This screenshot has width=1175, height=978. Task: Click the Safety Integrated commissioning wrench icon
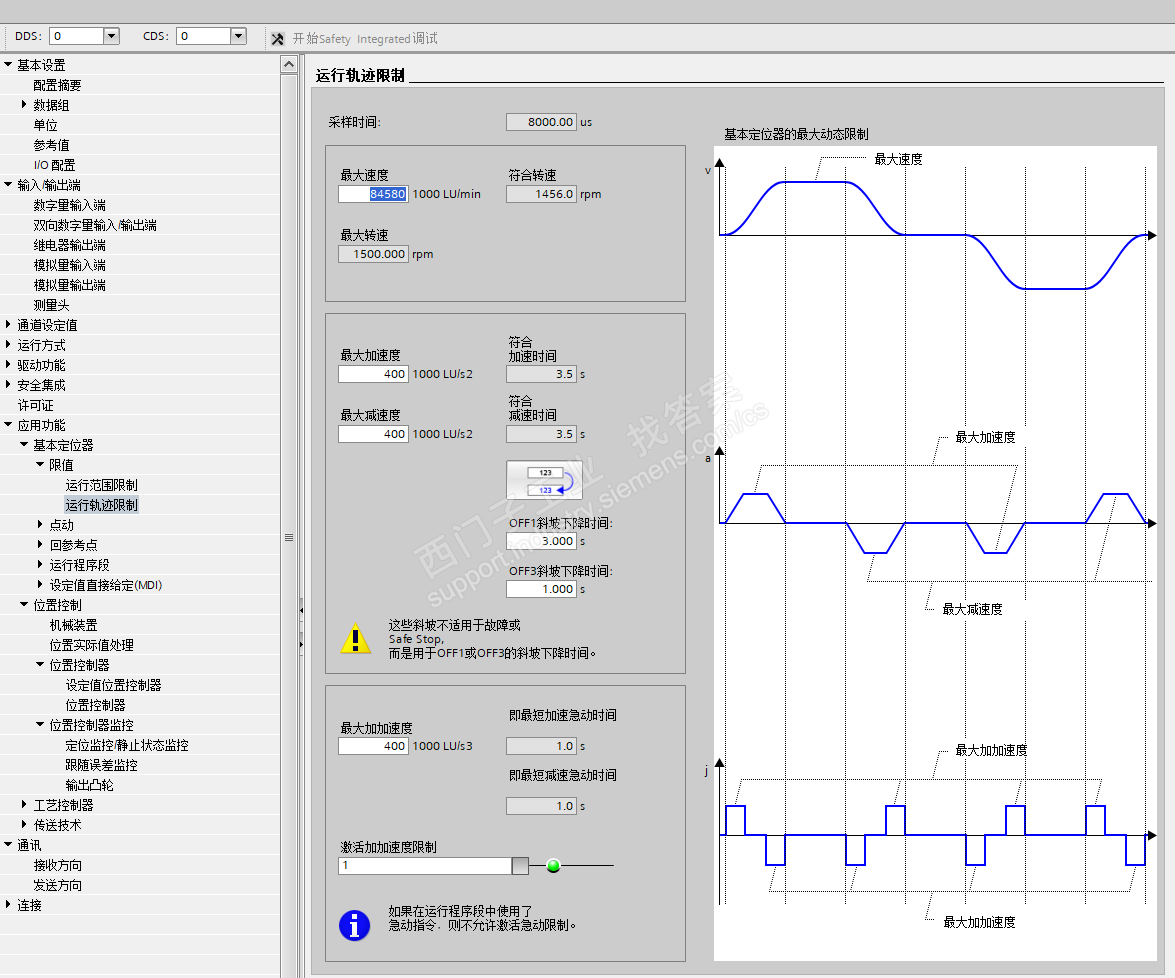click(x=278, y=38)
